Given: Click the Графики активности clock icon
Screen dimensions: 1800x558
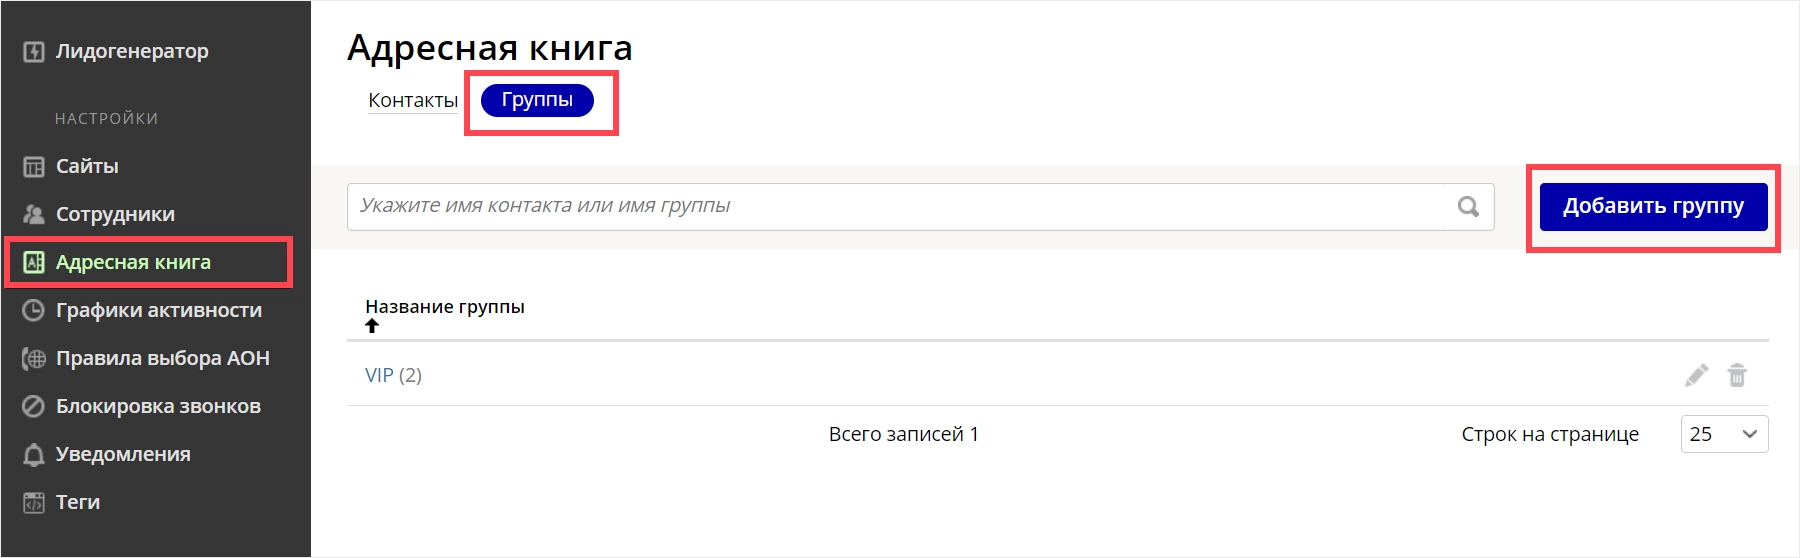Looking at the screenshot, I should click(34, 310).
